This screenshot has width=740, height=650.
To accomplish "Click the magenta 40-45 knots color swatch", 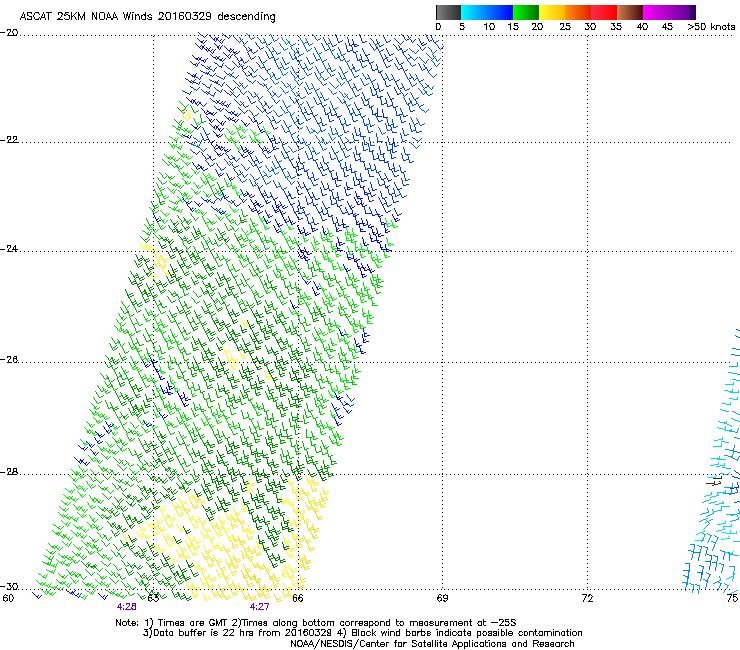I will pyautogui.click(x=656, y=12).
